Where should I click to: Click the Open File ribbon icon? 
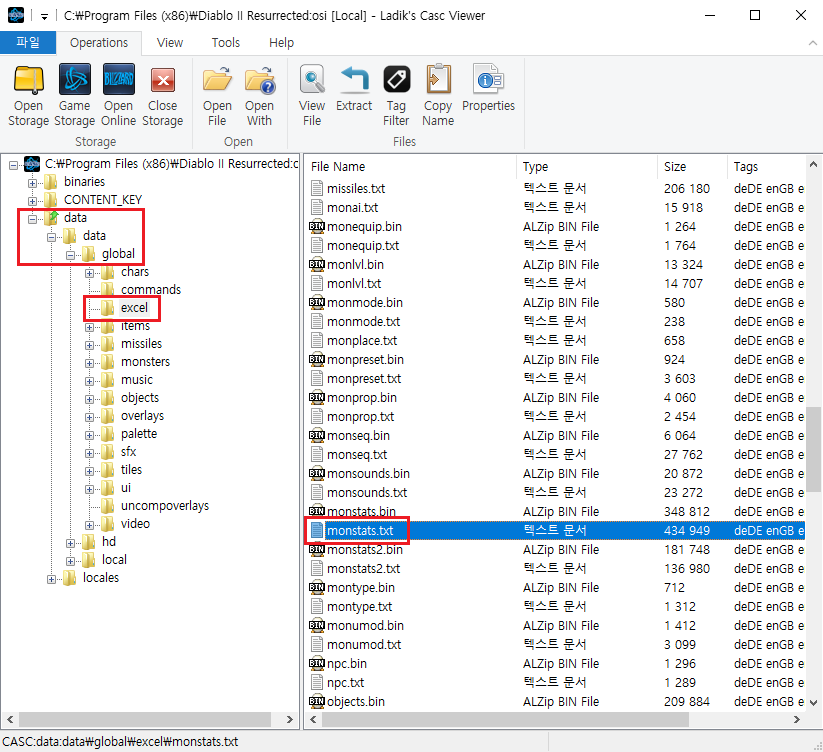tap(217, 80)
